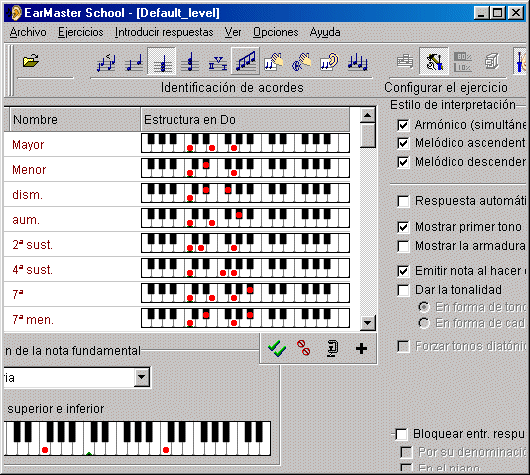530x475 pixels.
Task: Click the chord list scroll down arrow
Action: [368, 323]
